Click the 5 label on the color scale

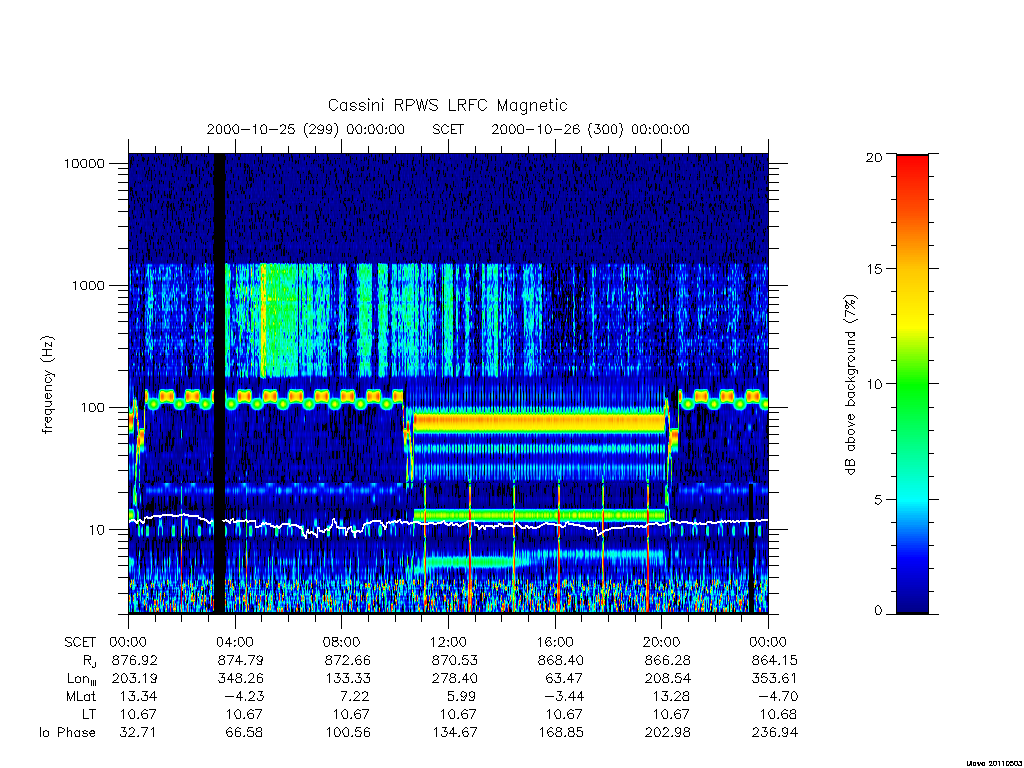pyautogui.click(x=877, y=500)
